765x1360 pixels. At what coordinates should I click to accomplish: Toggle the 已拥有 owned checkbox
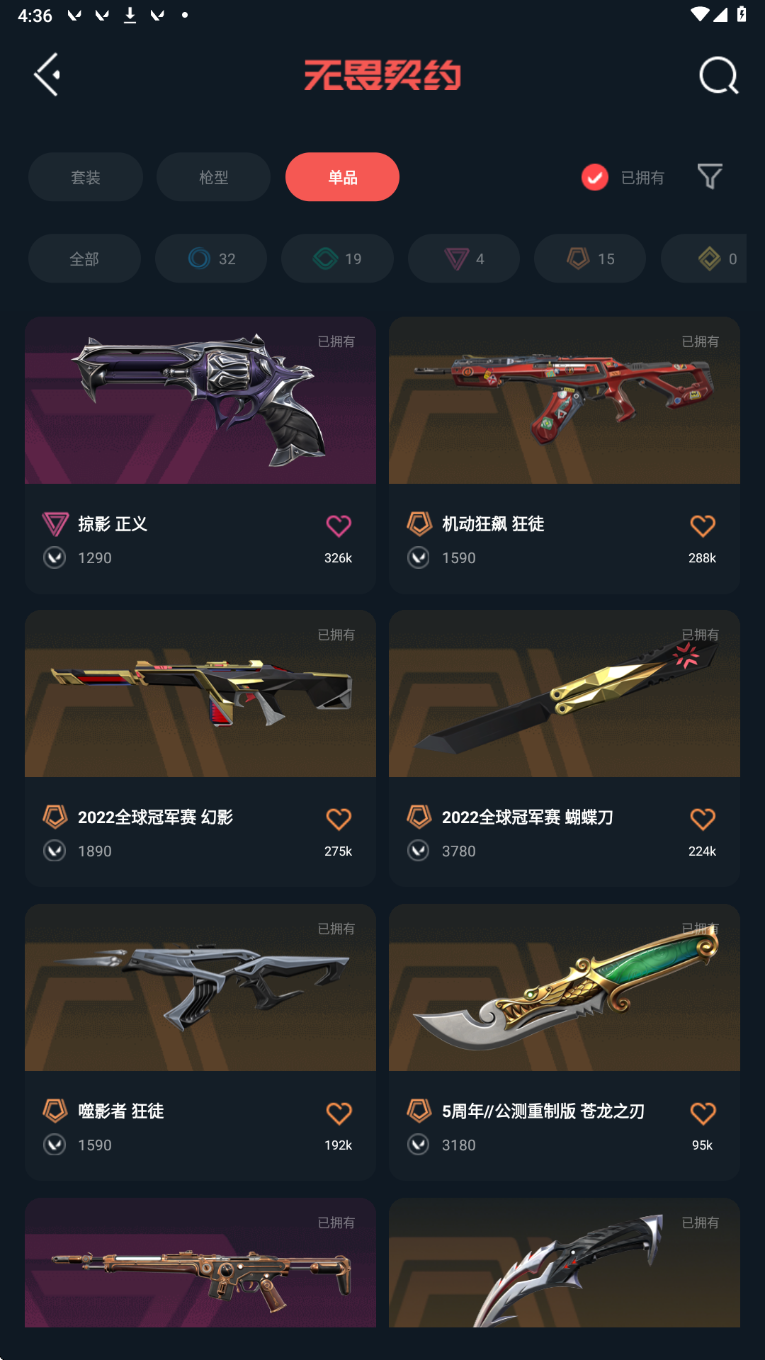point(595,178)
